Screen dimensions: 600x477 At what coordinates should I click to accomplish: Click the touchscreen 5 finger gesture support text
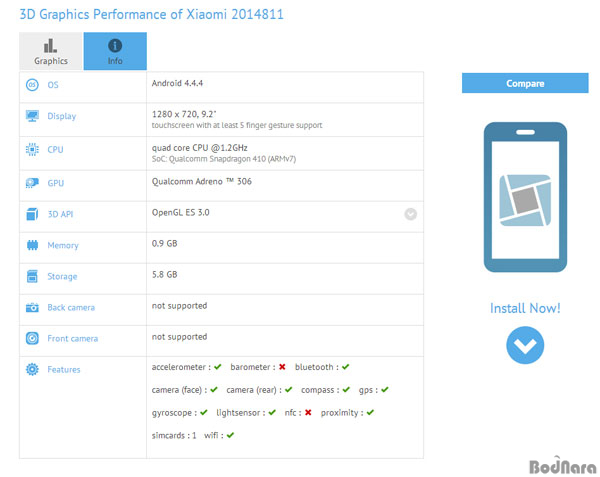237,125
